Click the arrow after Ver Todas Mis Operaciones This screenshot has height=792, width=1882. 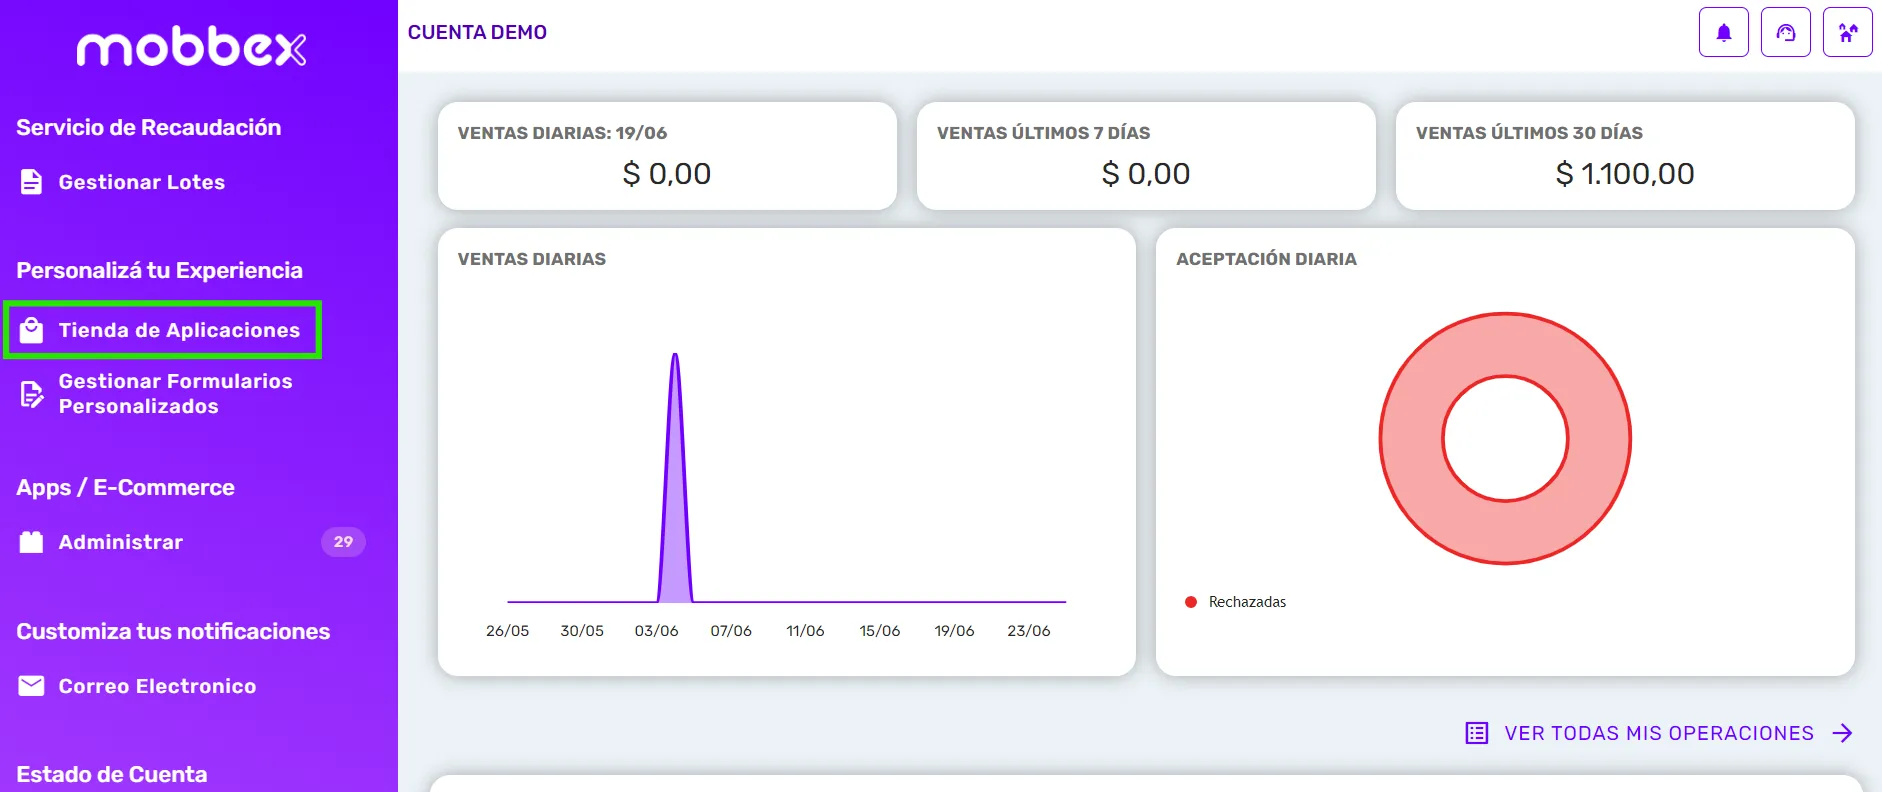click(1842, 733)
